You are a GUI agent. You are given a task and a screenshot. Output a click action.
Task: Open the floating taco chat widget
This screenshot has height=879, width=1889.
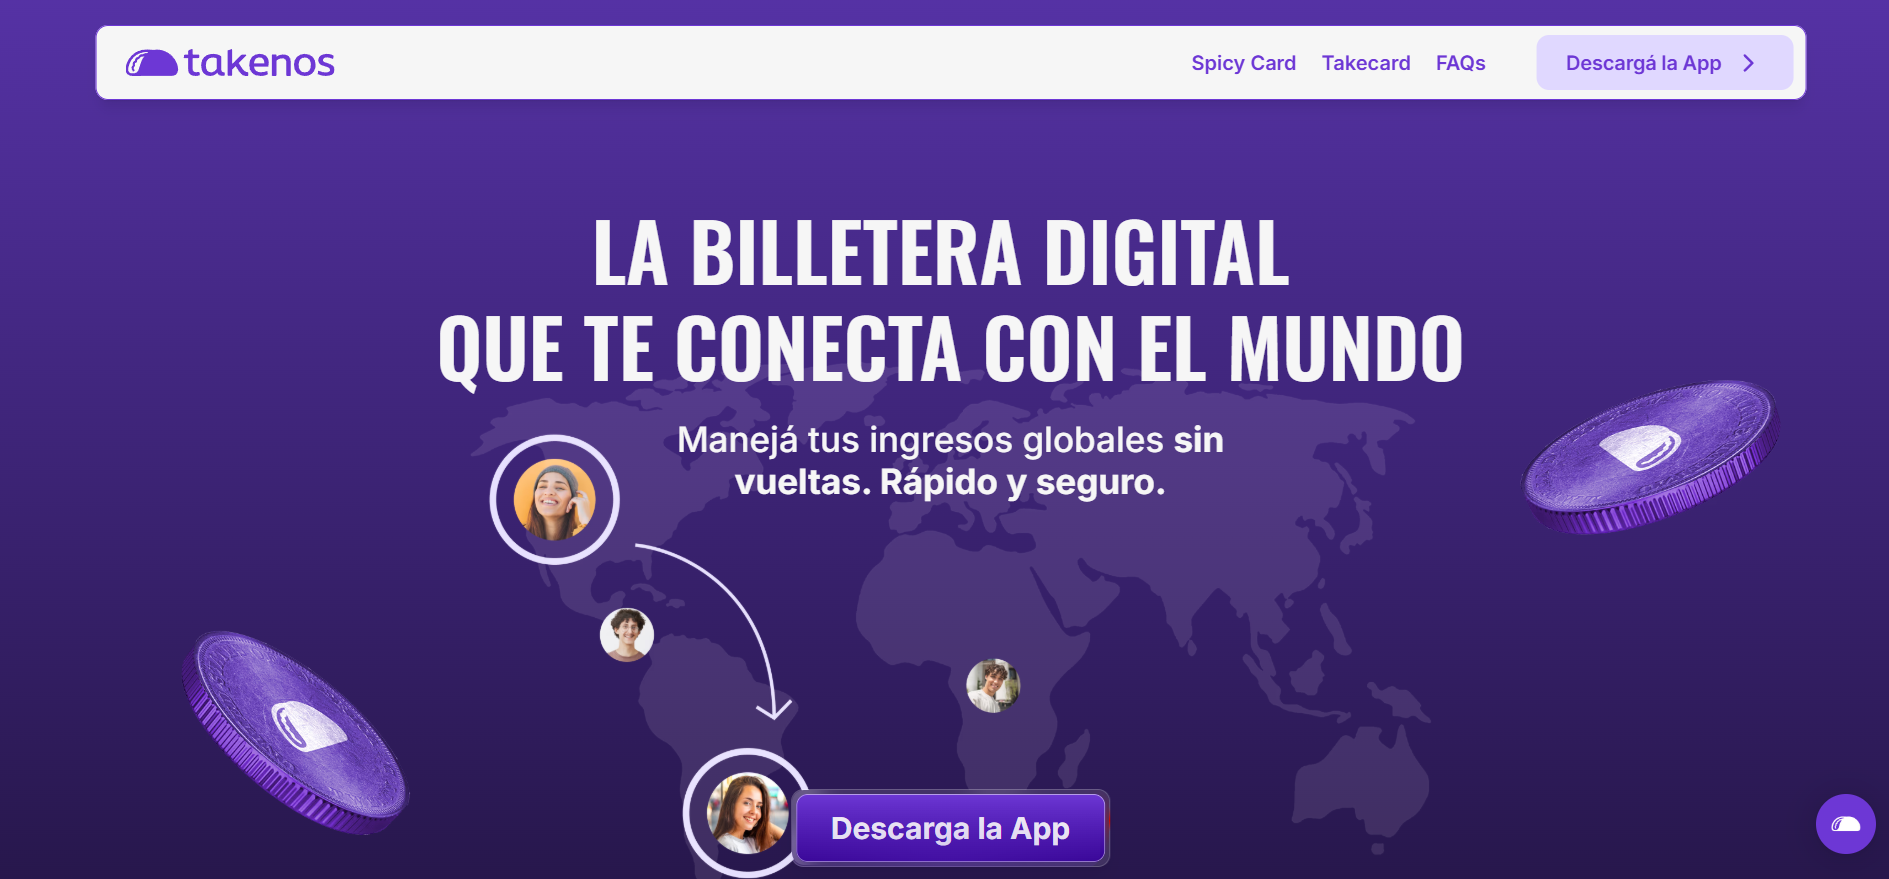click(1845, 824)
